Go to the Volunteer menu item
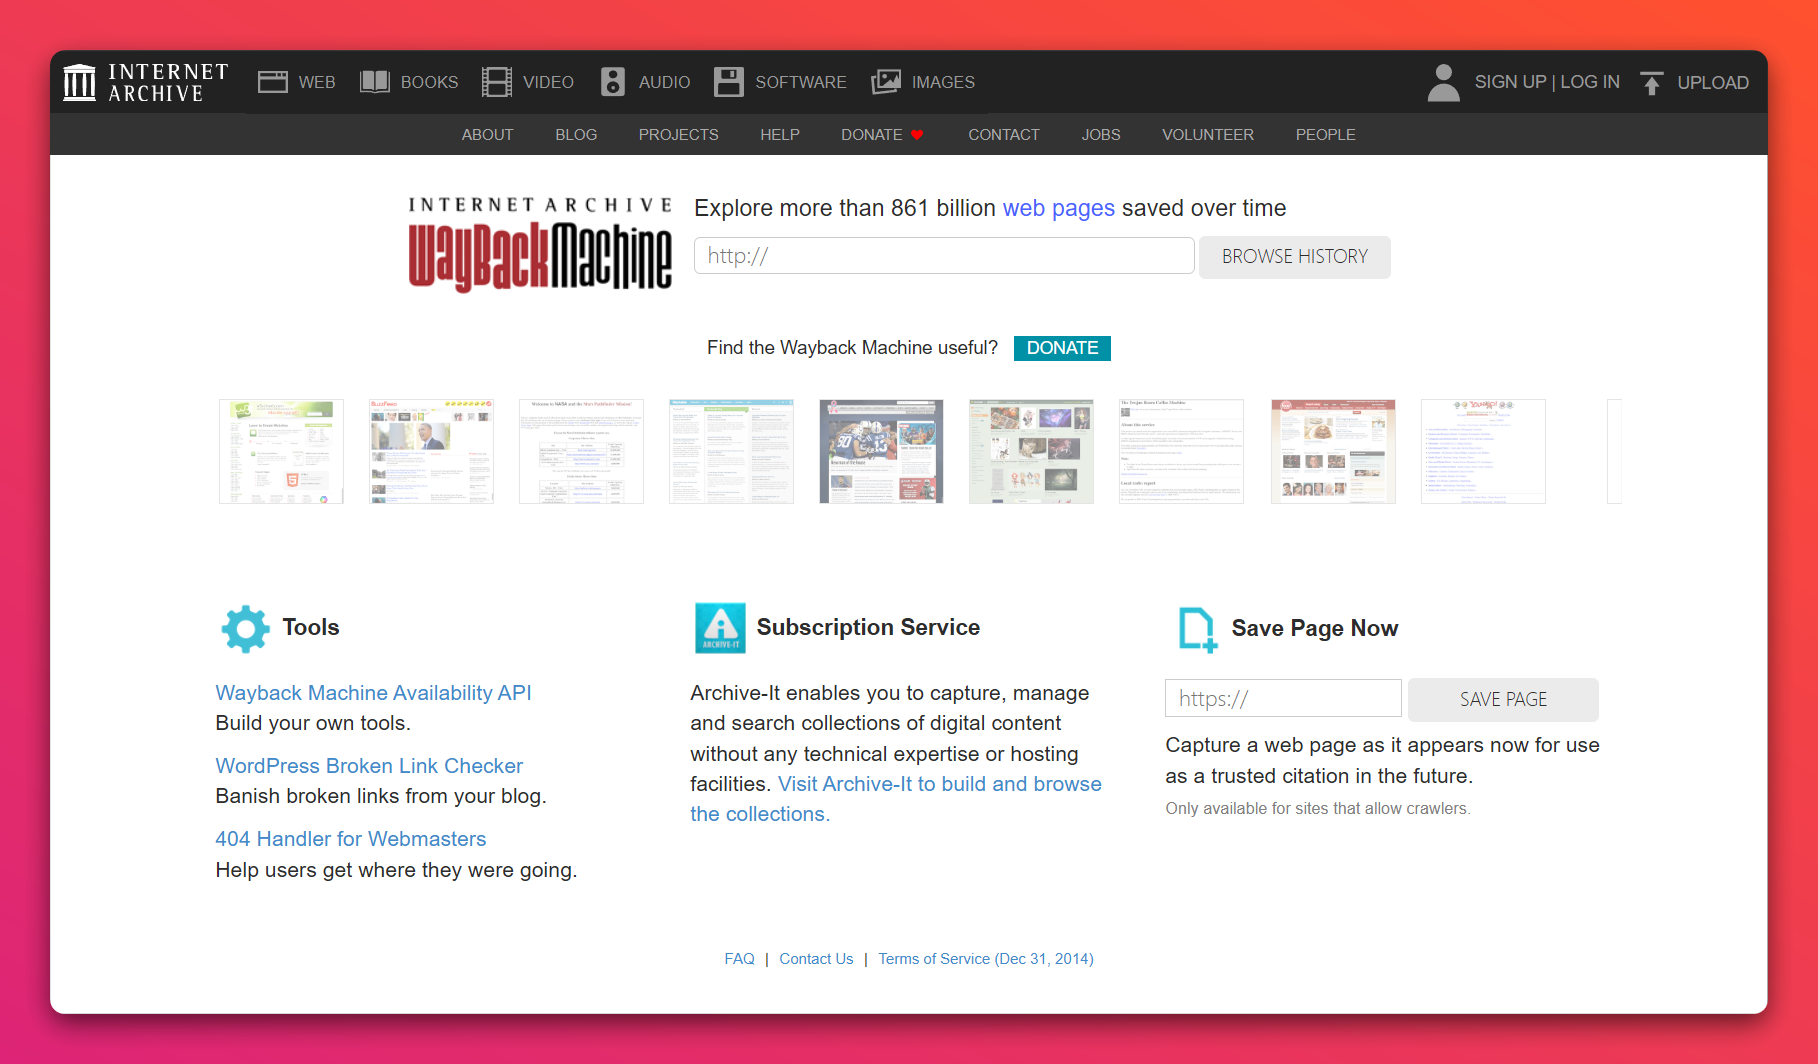This screenshot has width=1818, height=1064. click(x=1207, y=135)
